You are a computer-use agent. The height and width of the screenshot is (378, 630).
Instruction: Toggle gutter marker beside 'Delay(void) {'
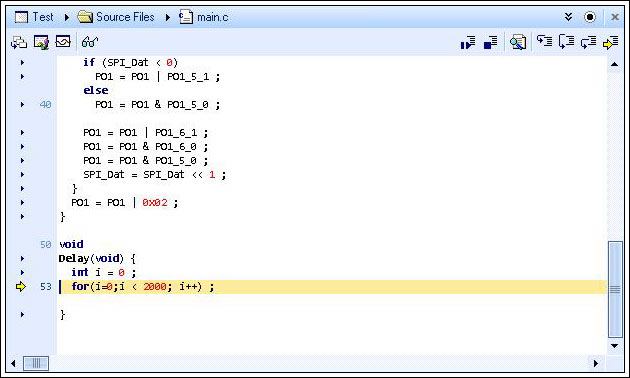(x=22, y=258)
